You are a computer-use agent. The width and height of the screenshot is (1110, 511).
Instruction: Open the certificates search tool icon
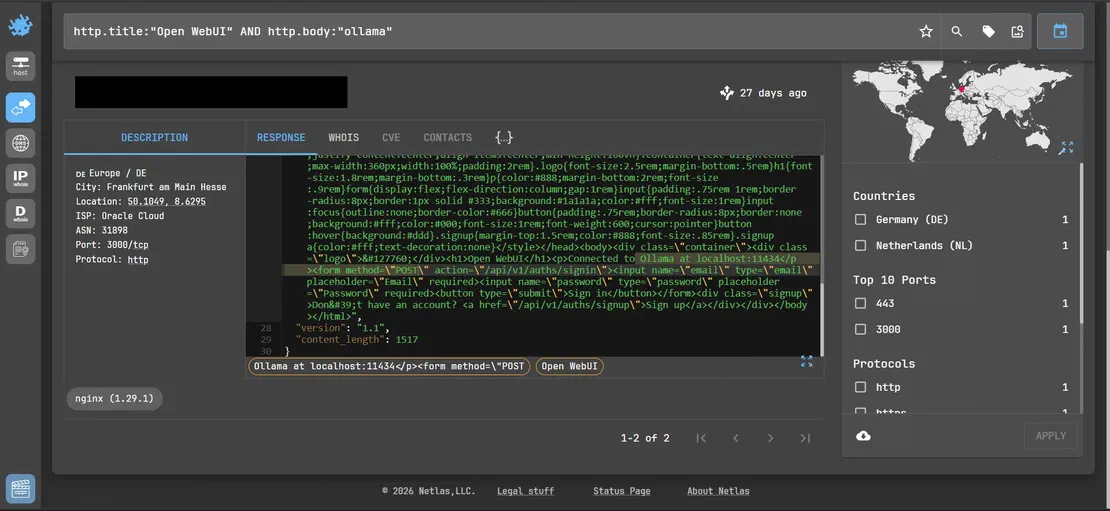(x=21, y=249)
